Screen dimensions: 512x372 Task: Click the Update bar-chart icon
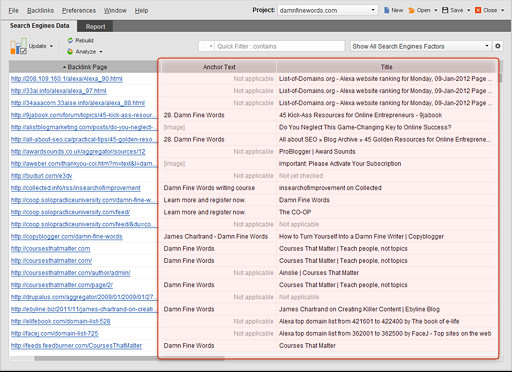tap(18, 46)
